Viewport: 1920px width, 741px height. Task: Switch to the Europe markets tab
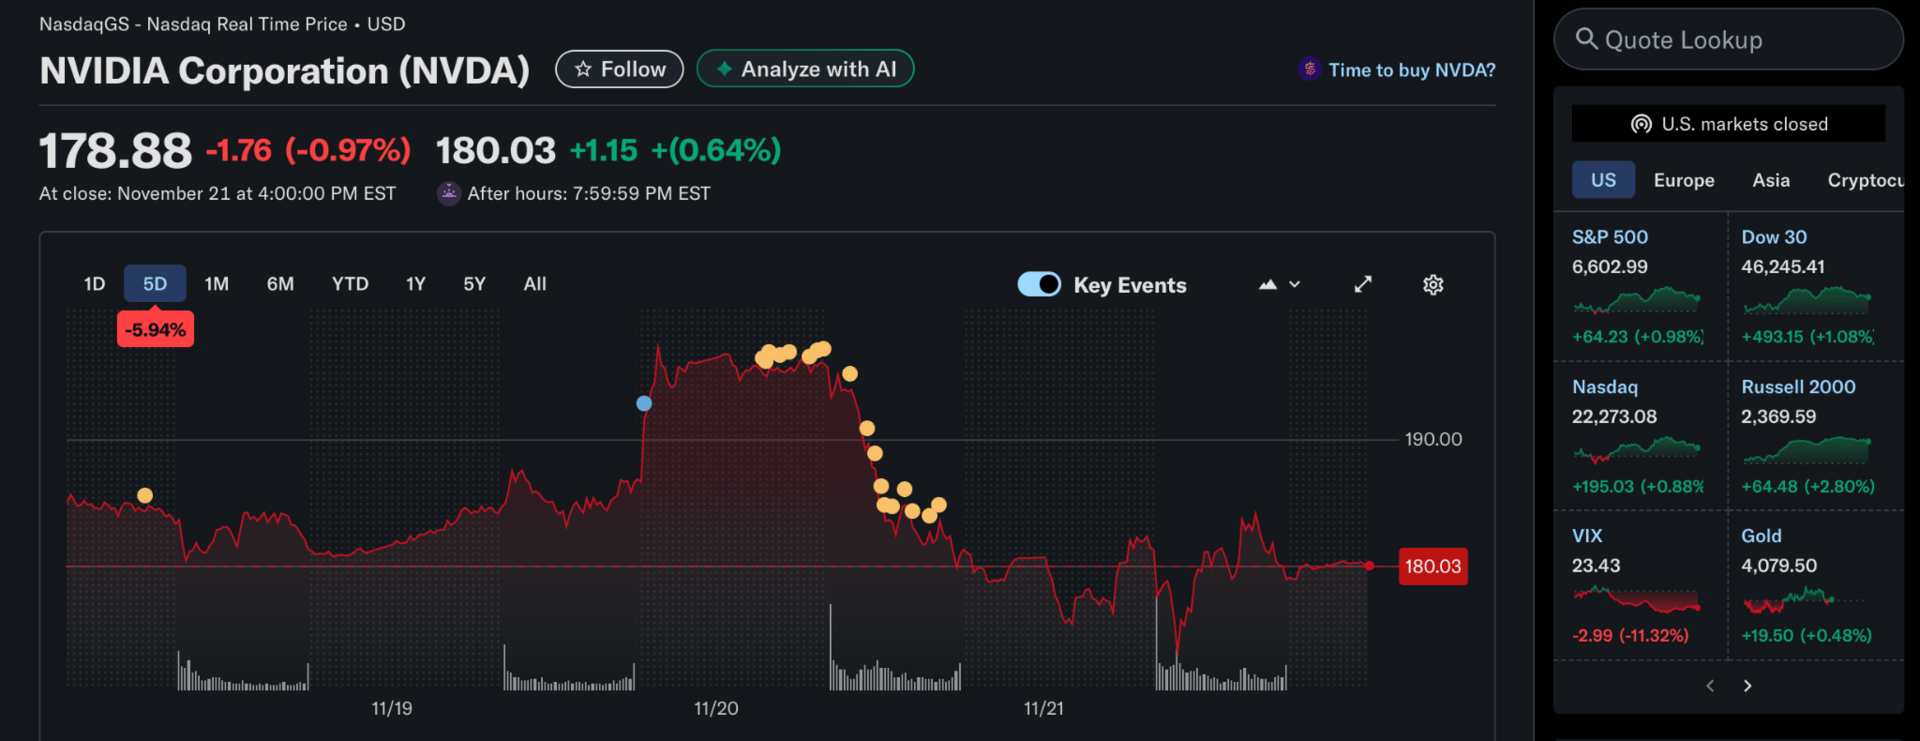[x=1684, y=180]
